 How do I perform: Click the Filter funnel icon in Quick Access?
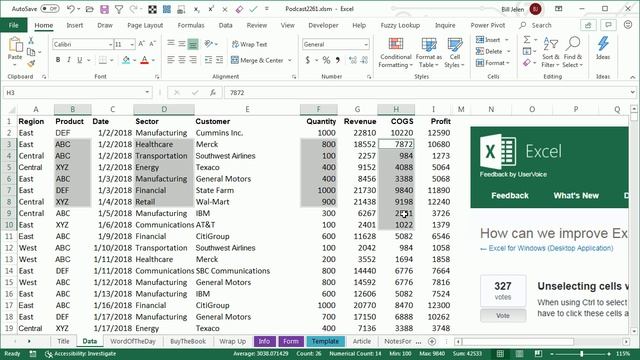119,9
